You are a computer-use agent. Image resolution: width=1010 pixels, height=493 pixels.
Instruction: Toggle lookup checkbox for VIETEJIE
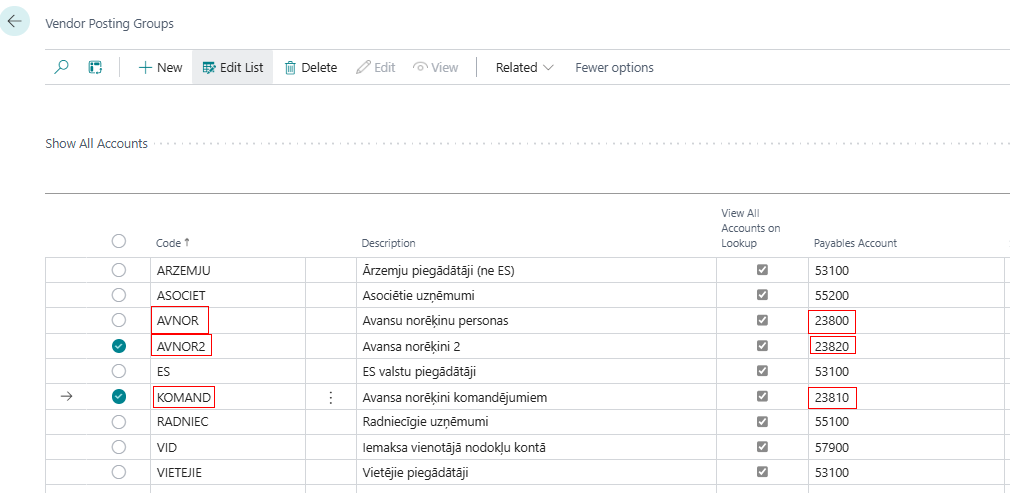point(763,472)
